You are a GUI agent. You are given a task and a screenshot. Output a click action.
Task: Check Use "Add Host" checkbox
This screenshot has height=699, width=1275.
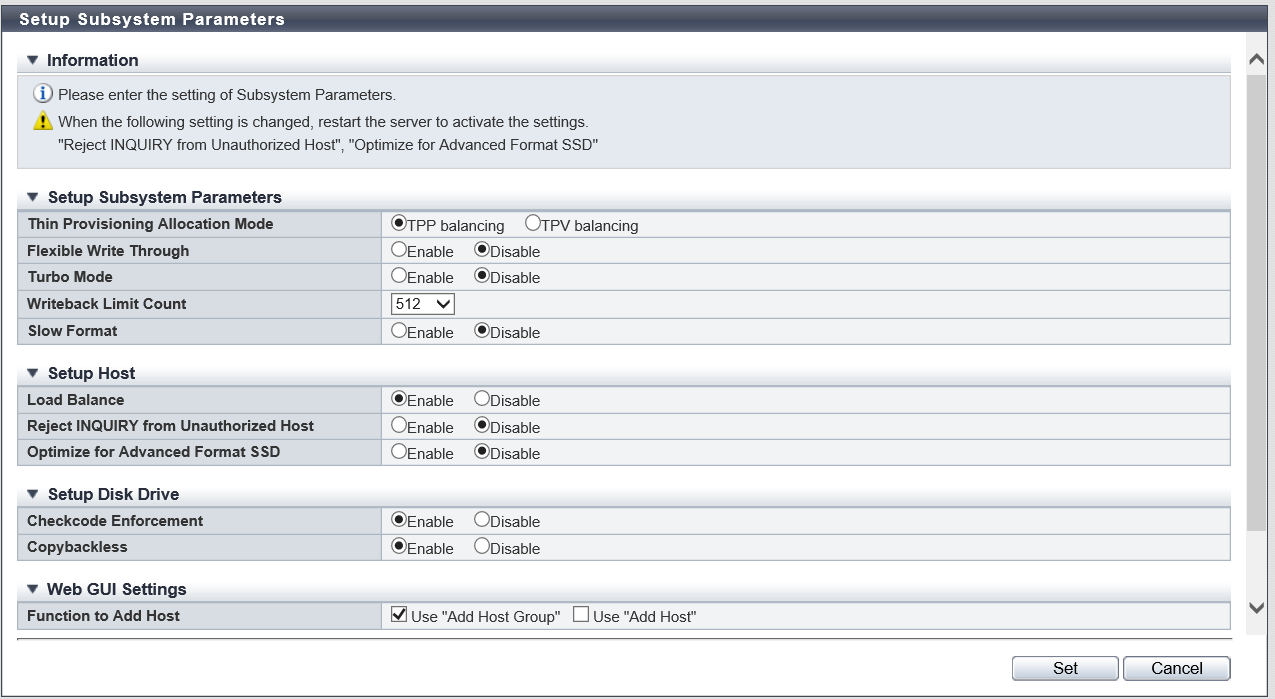(581, 615)
